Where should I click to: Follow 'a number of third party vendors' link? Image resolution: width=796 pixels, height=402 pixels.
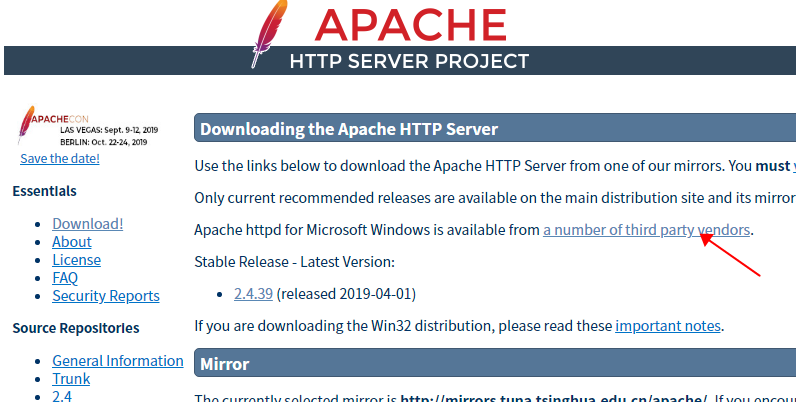[x=646, y=230]
